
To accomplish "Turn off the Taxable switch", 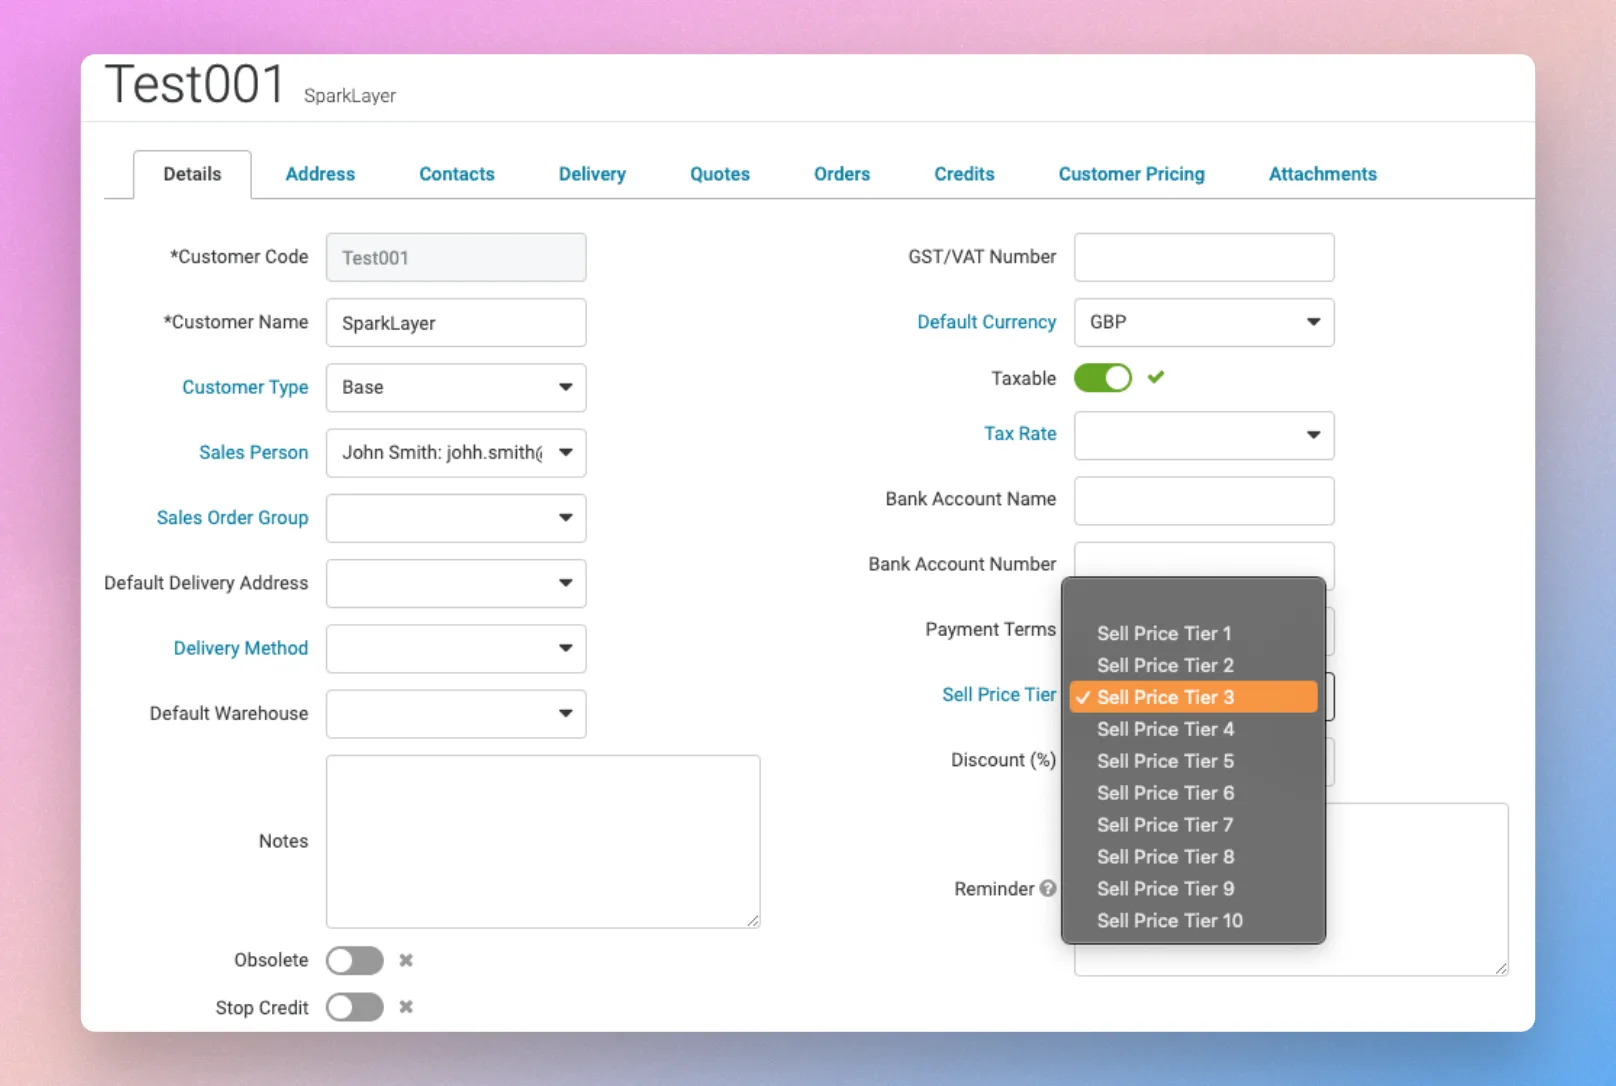I will (1103, 378).
